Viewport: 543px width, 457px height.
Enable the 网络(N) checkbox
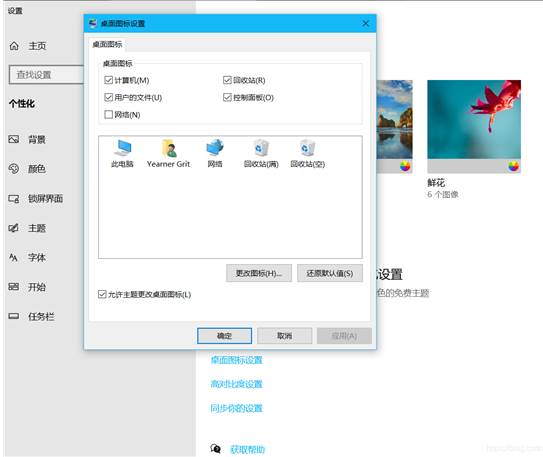click(108, 114)
